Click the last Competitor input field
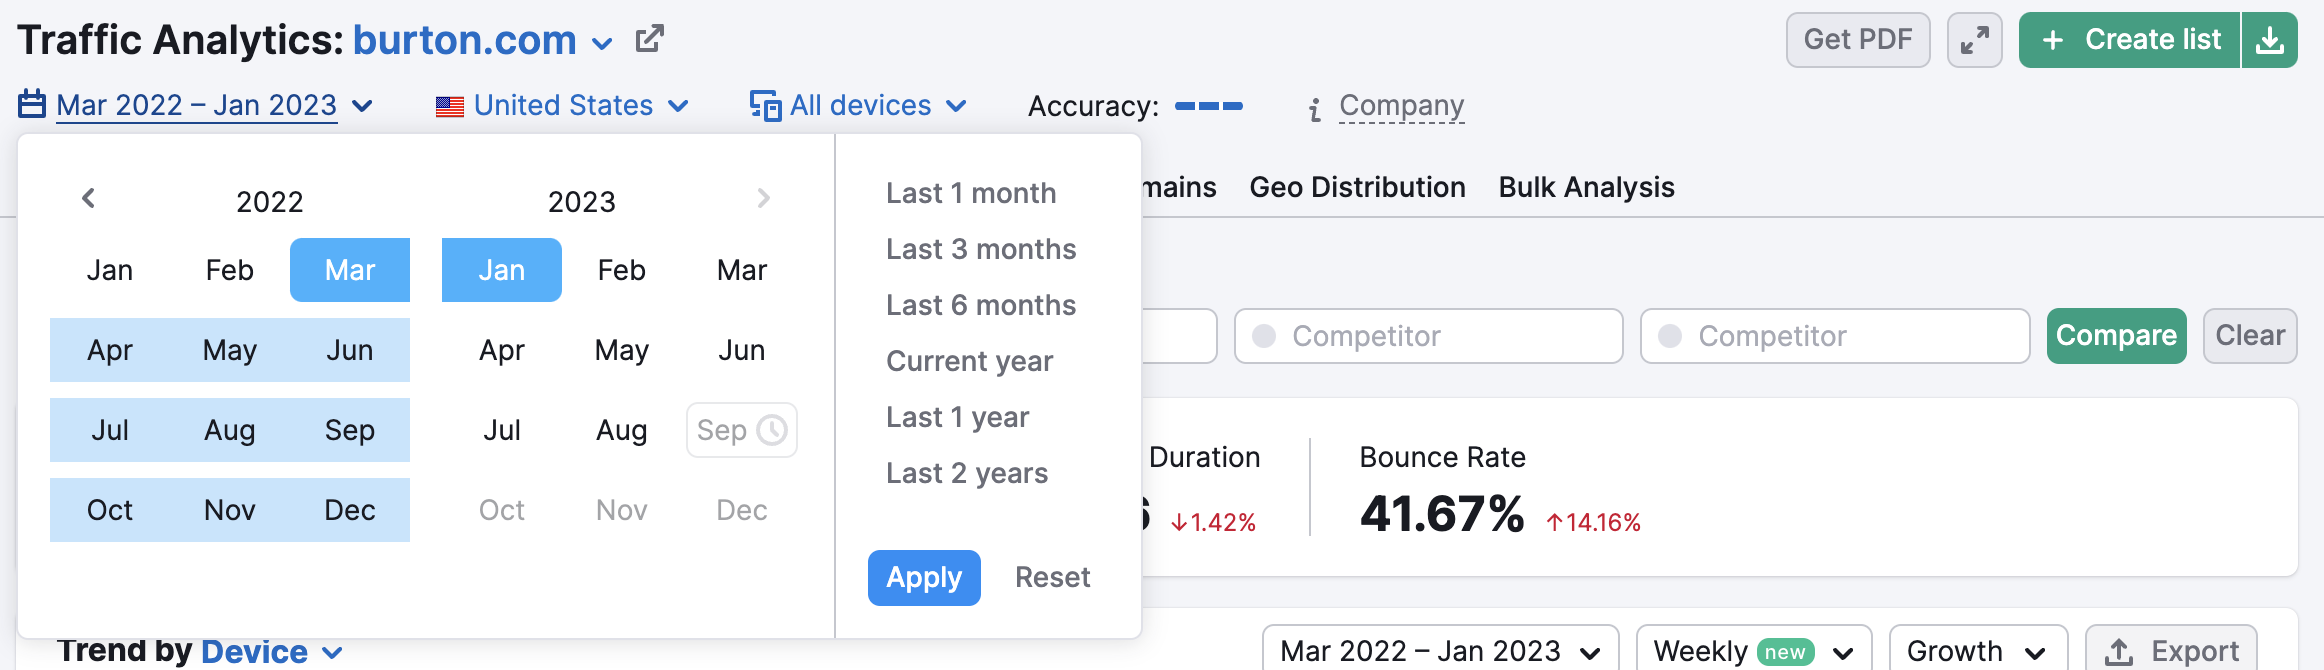 pos(1835,336)
